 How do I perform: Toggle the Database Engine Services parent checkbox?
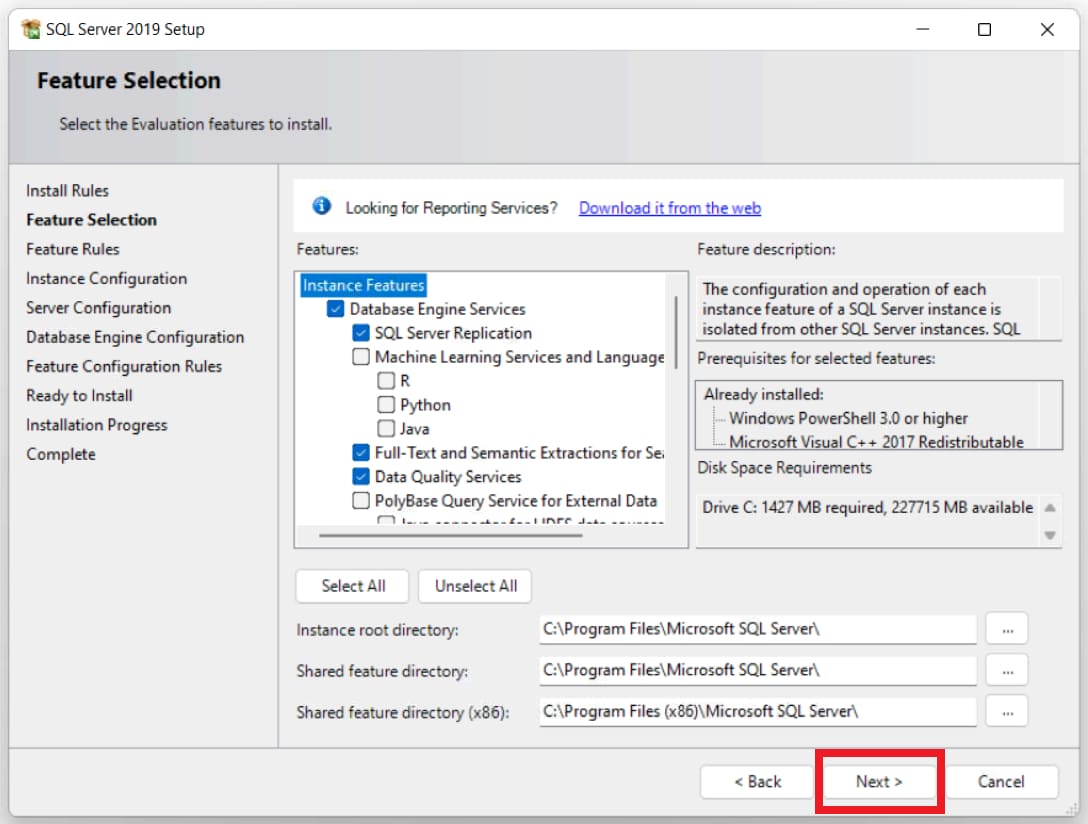click(x=336, y=309)
